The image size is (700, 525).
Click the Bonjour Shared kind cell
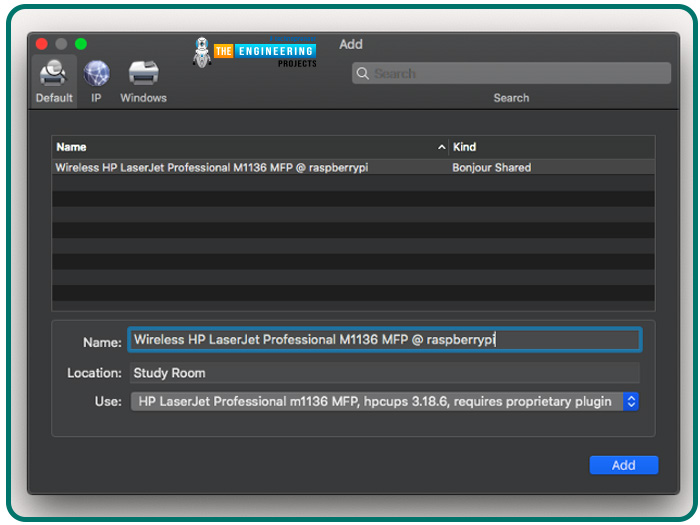point(492,168)
